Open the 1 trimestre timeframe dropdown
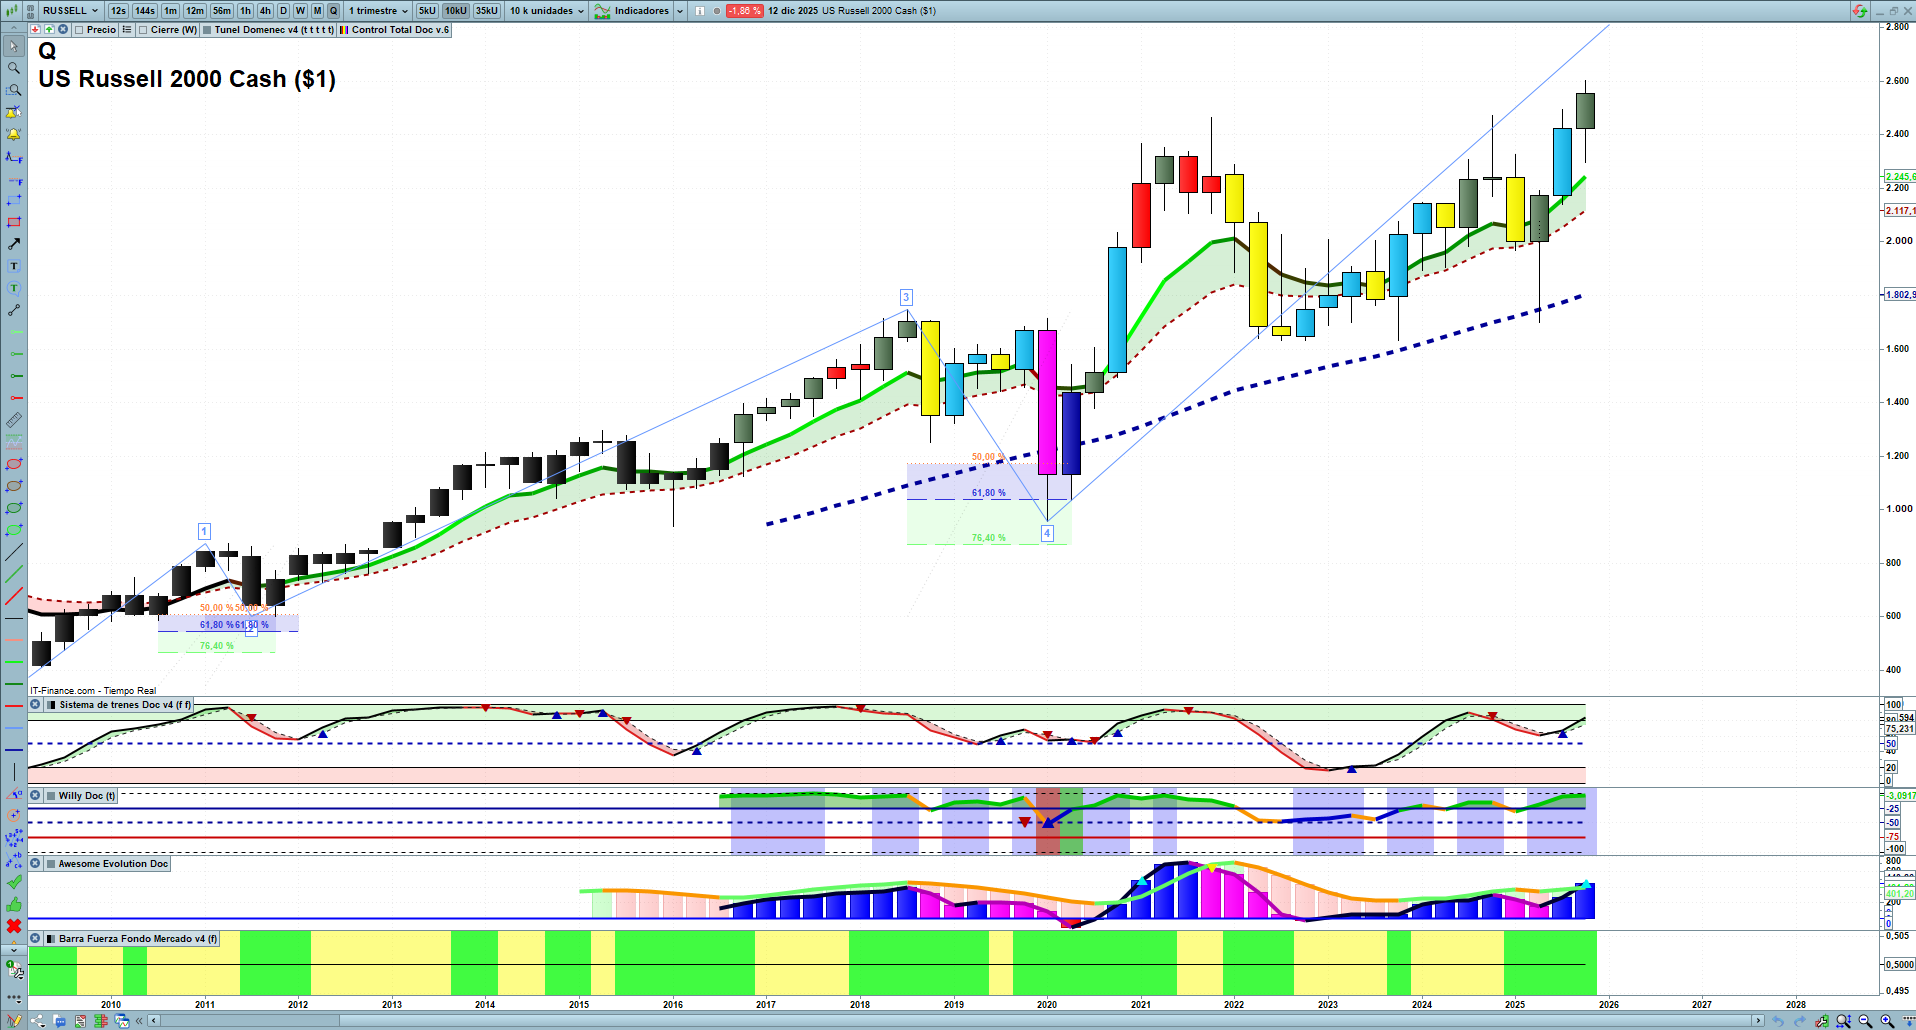The height and width of the screenshot is (1030, 1916). tap(378, 11)
